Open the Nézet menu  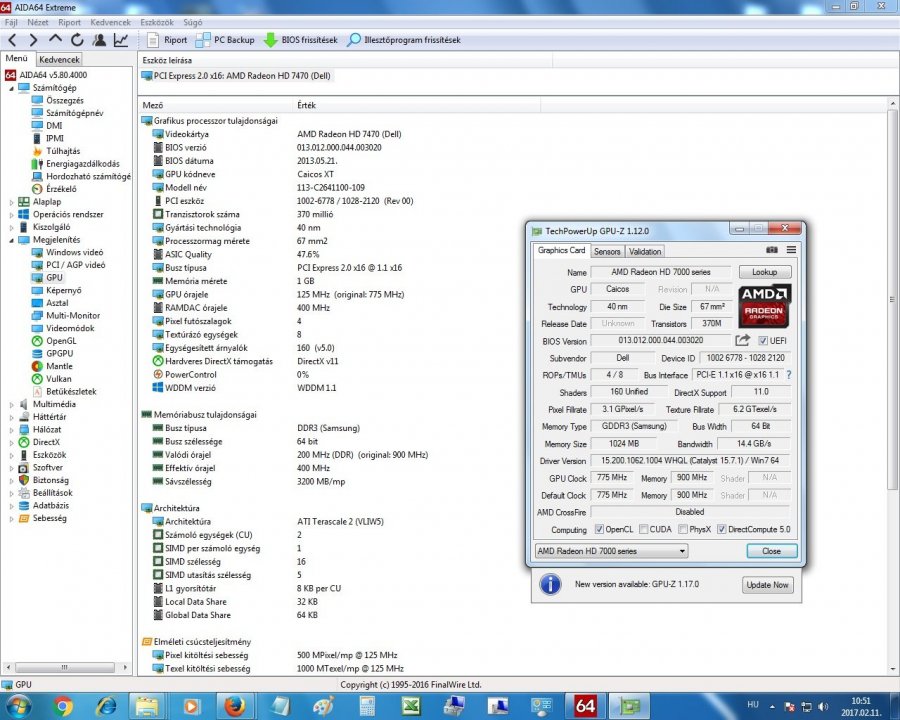pos(37,22)
